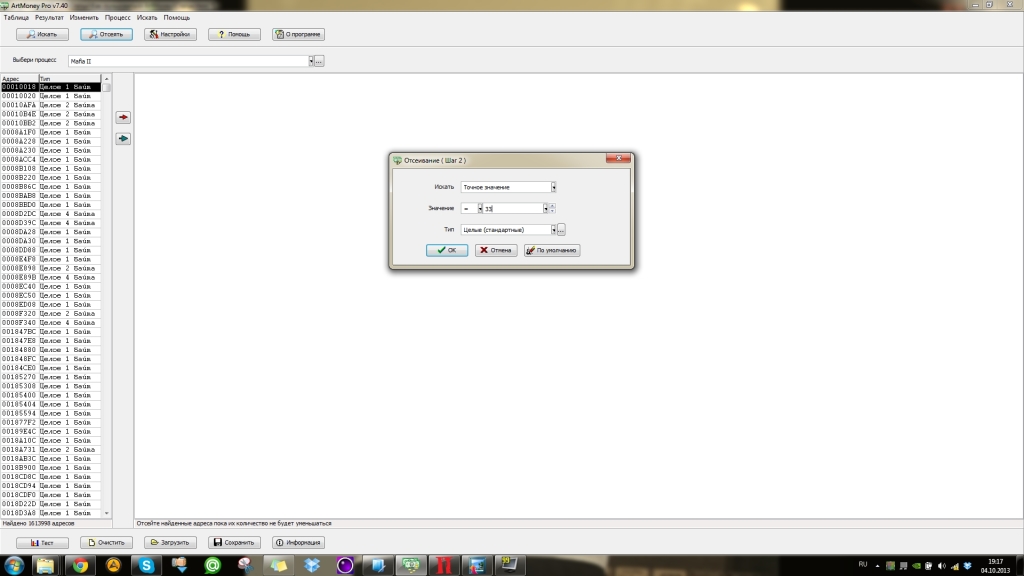Click the address list scroll up arrow
Screen dimensions: 1024x576
click(106, 78)
